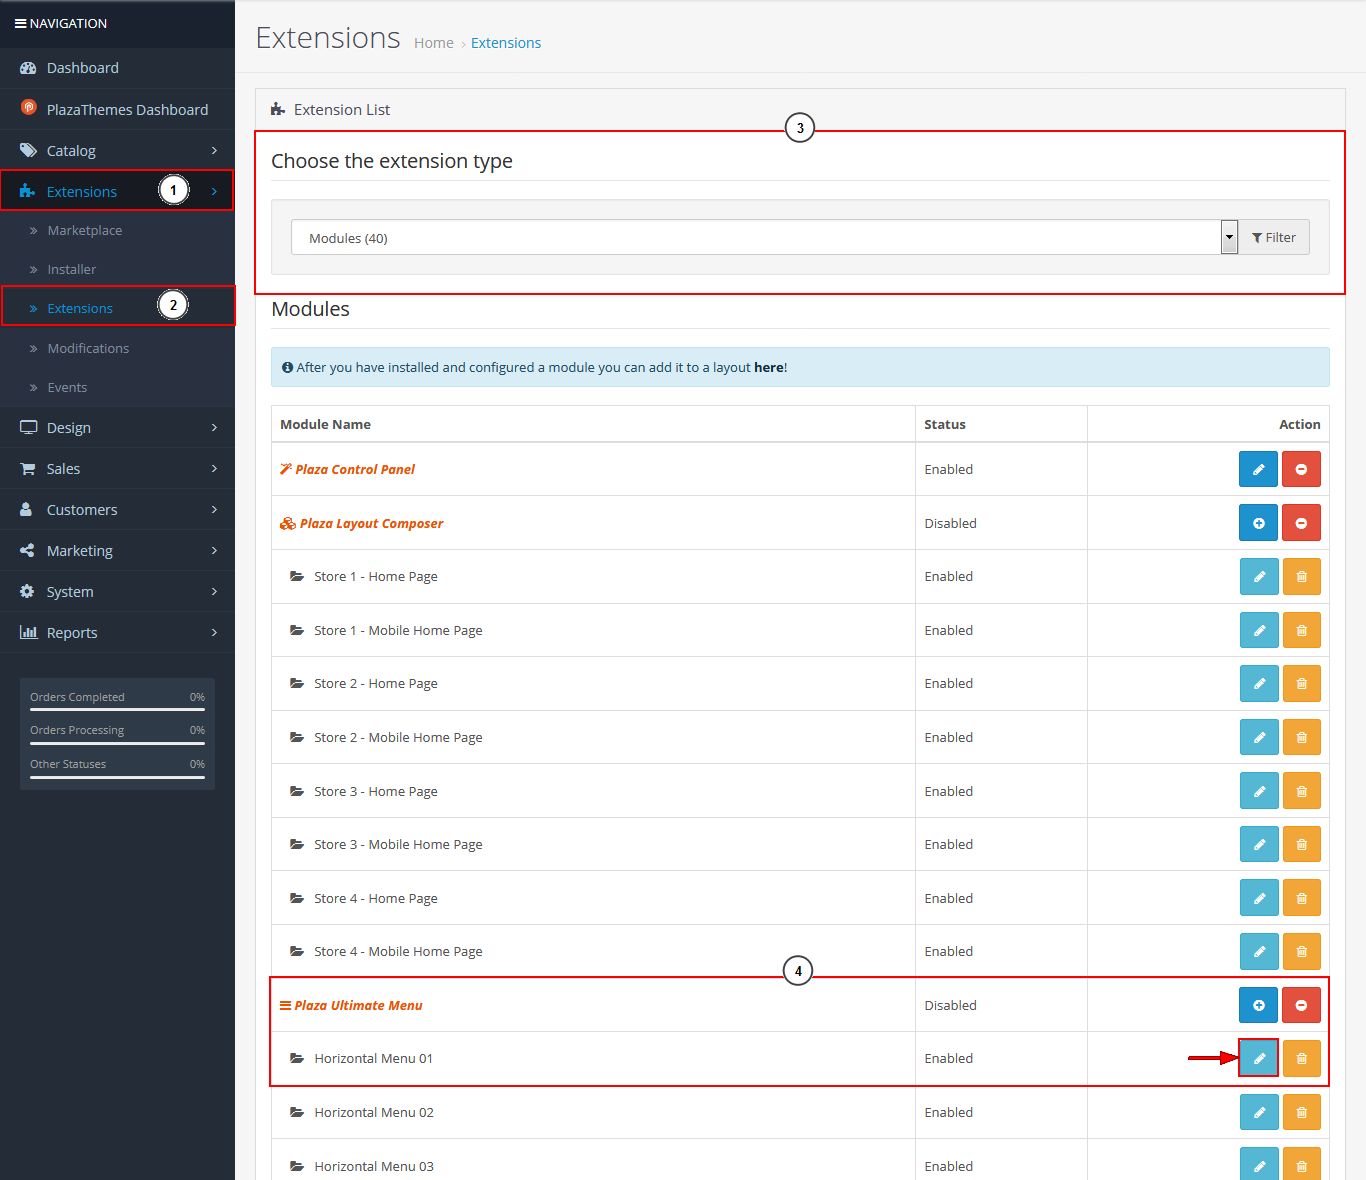The height and width of the screenshot is (1180, 1366).
Task: Select the Extensions submenu item
Action: [117, 308]
